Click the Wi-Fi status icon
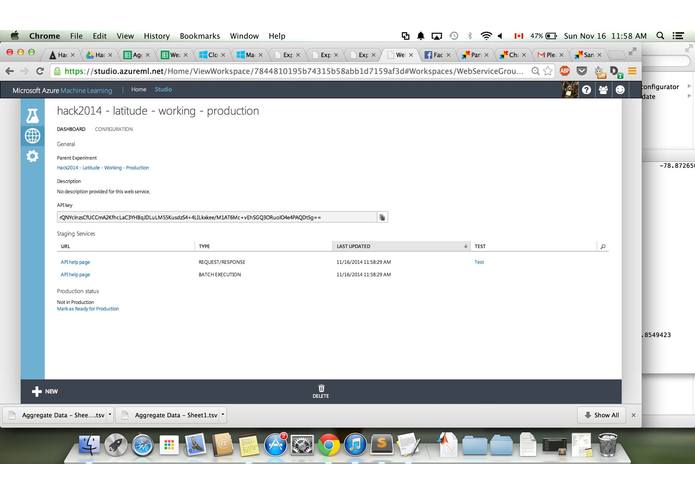This screenshot has height=494, width=695. tap(486, 36)
